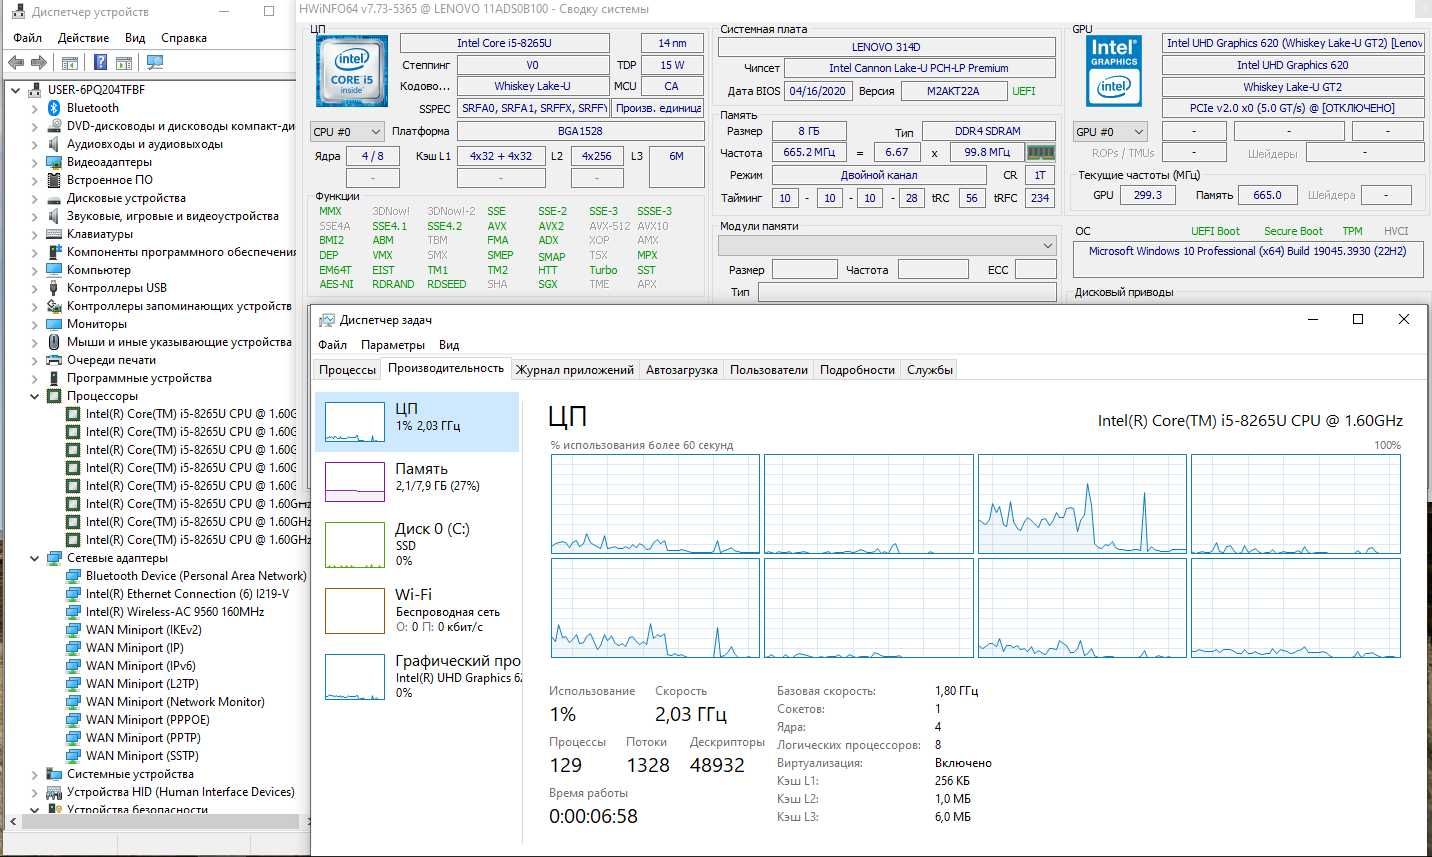
Task: Expand the Bluetooth tree node
Action: click(35, 108)
